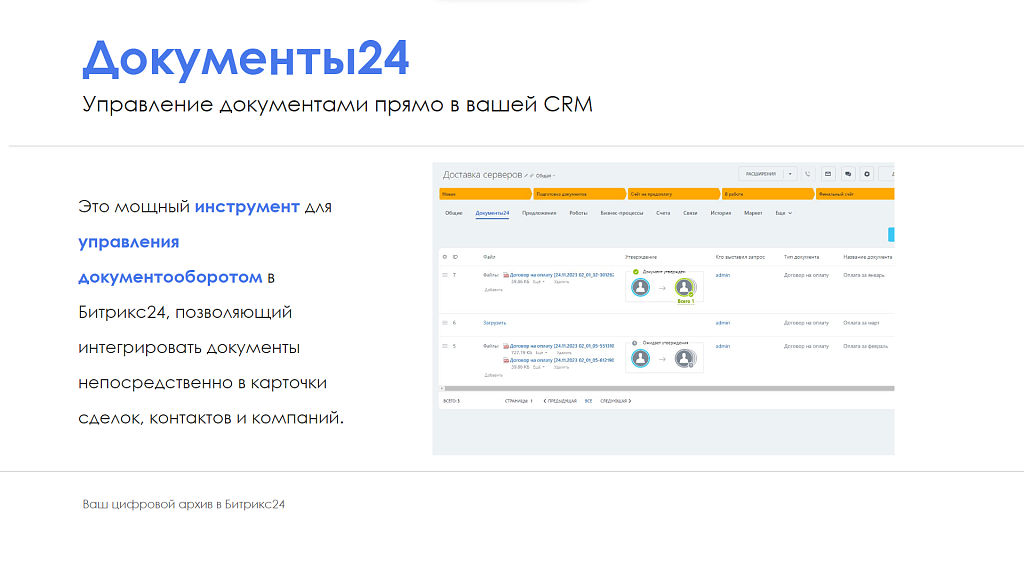Click the PDF icon beside Договор на оплату

click(505, 274)
